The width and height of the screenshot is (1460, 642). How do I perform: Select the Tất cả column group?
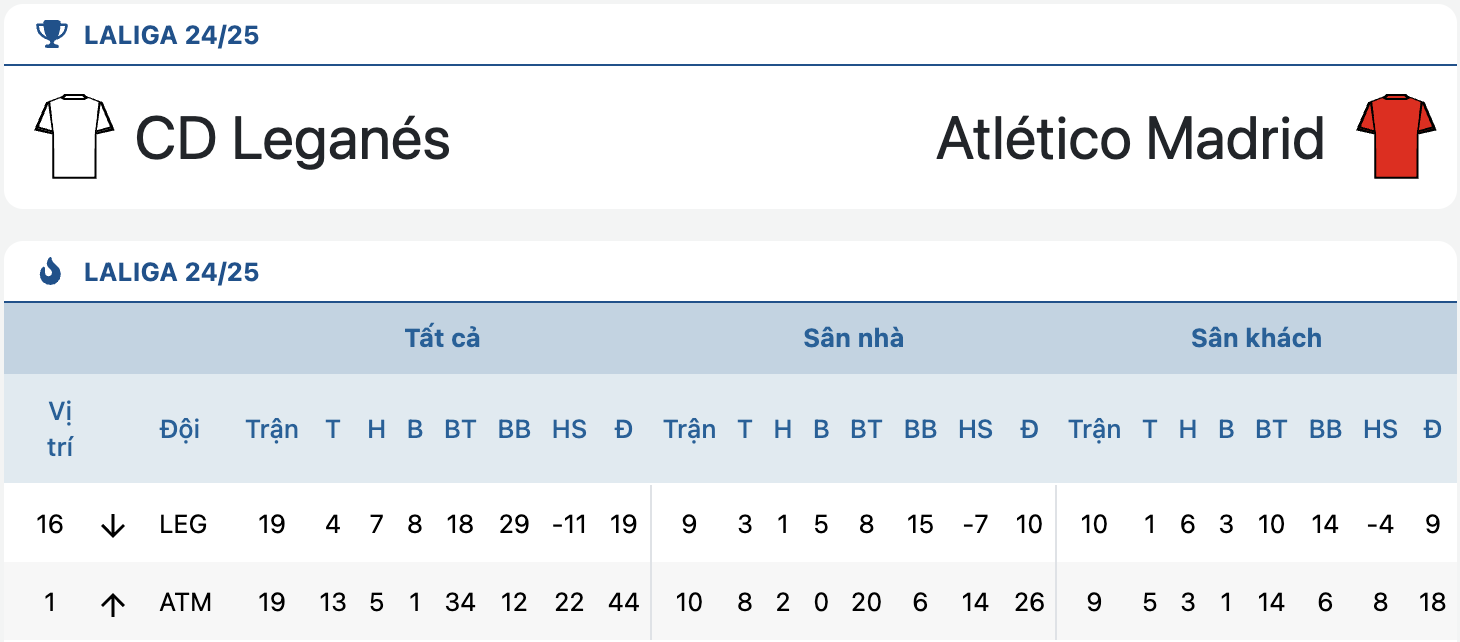[442, 338]
